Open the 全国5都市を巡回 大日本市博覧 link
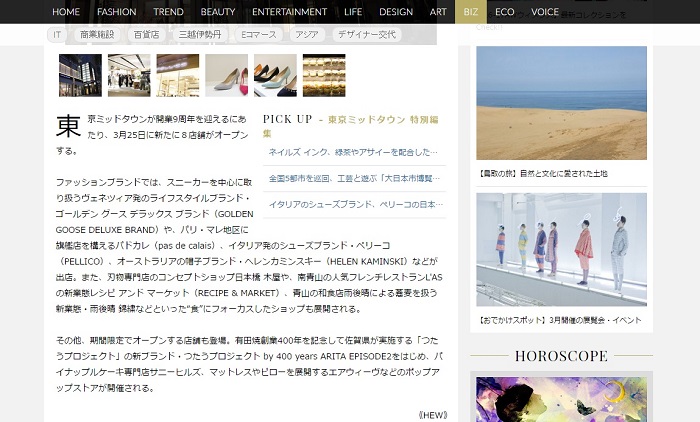The height and width of the screenshot is (422, 700). point(354,179)
